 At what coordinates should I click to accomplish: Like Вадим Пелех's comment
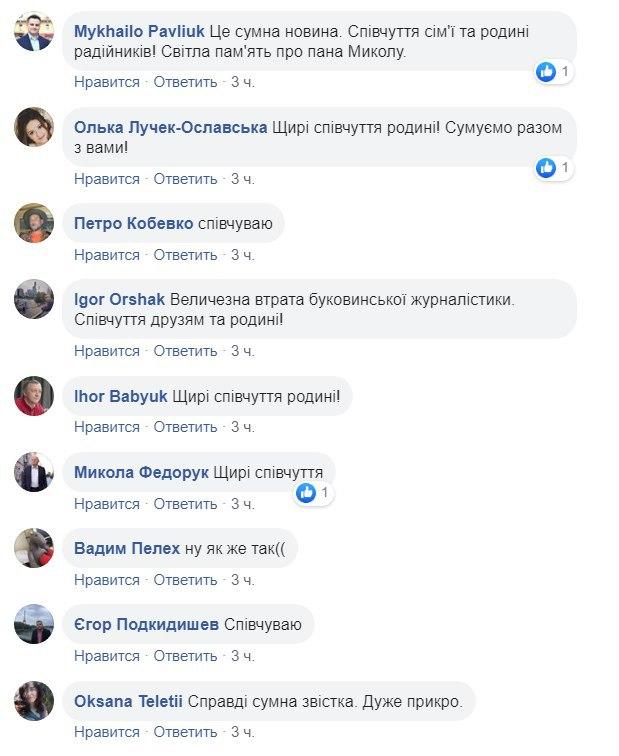pyautogui.click(x=107, y=579)
